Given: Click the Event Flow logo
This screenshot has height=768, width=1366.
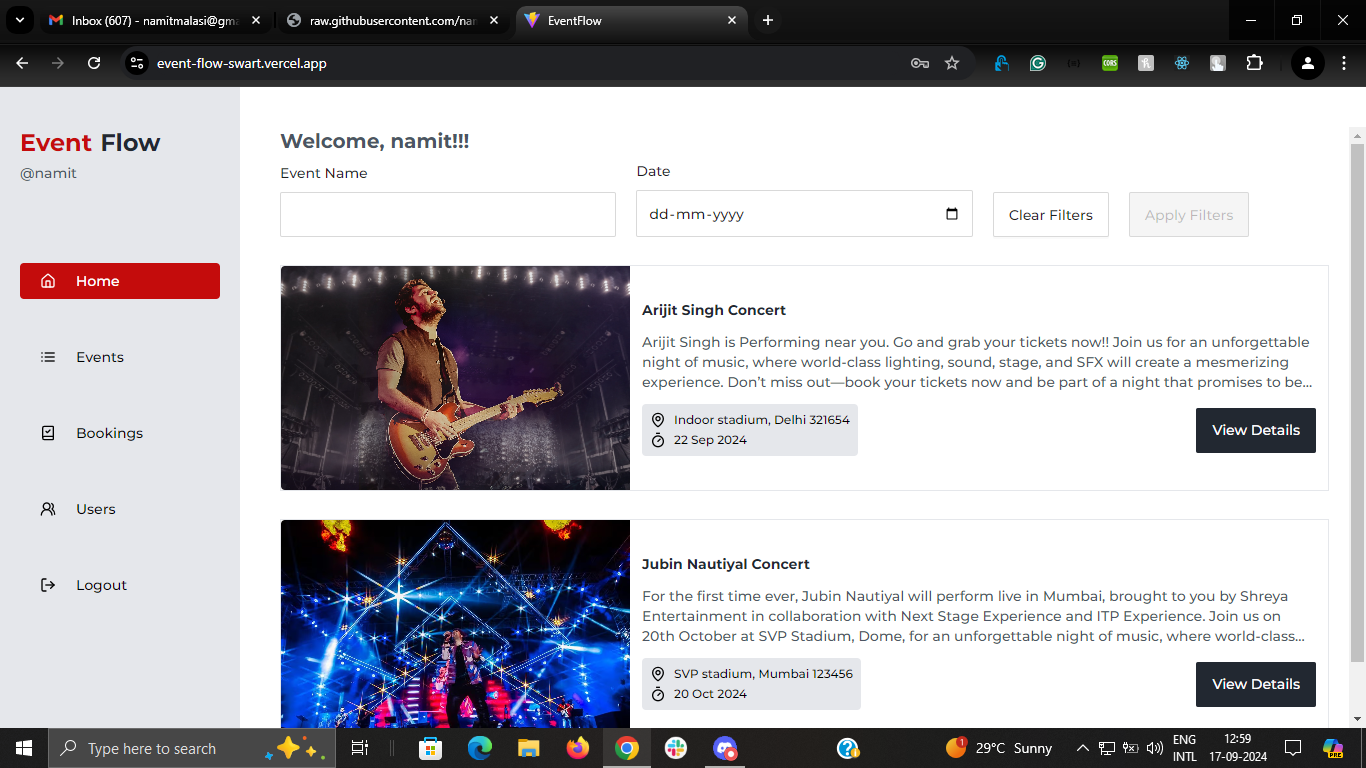Looking at the screenshot, I should click(90, 143).
